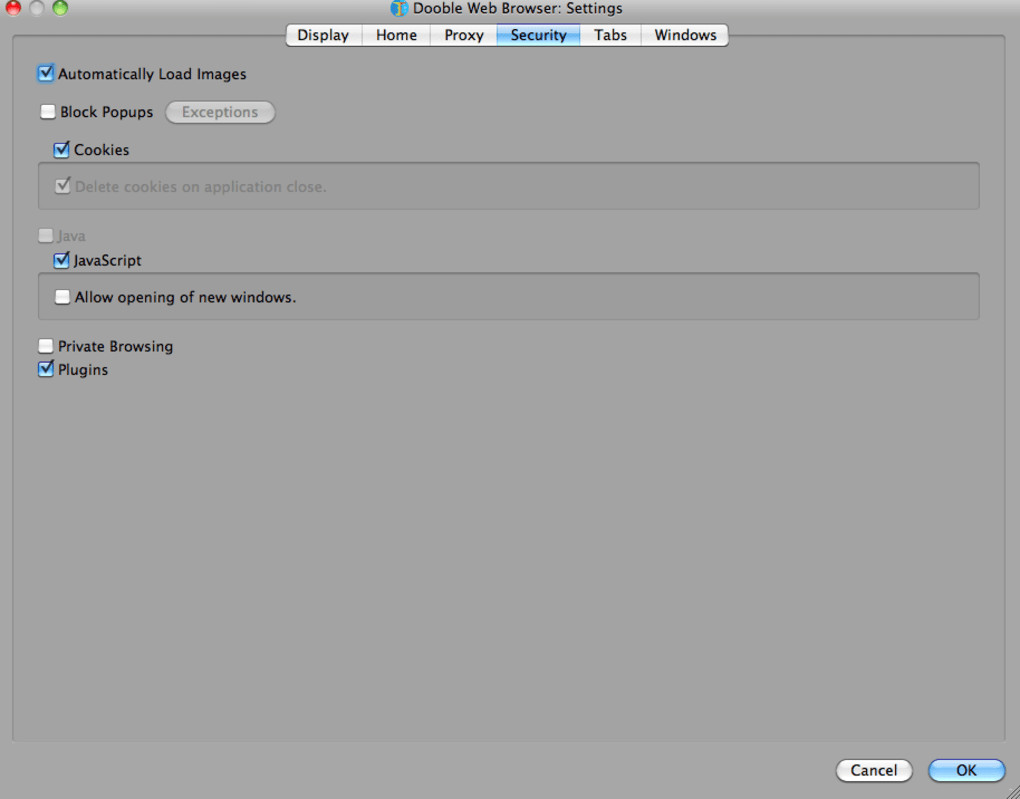
Task: Check Allow opening of new windows
Action: (62, 297)
